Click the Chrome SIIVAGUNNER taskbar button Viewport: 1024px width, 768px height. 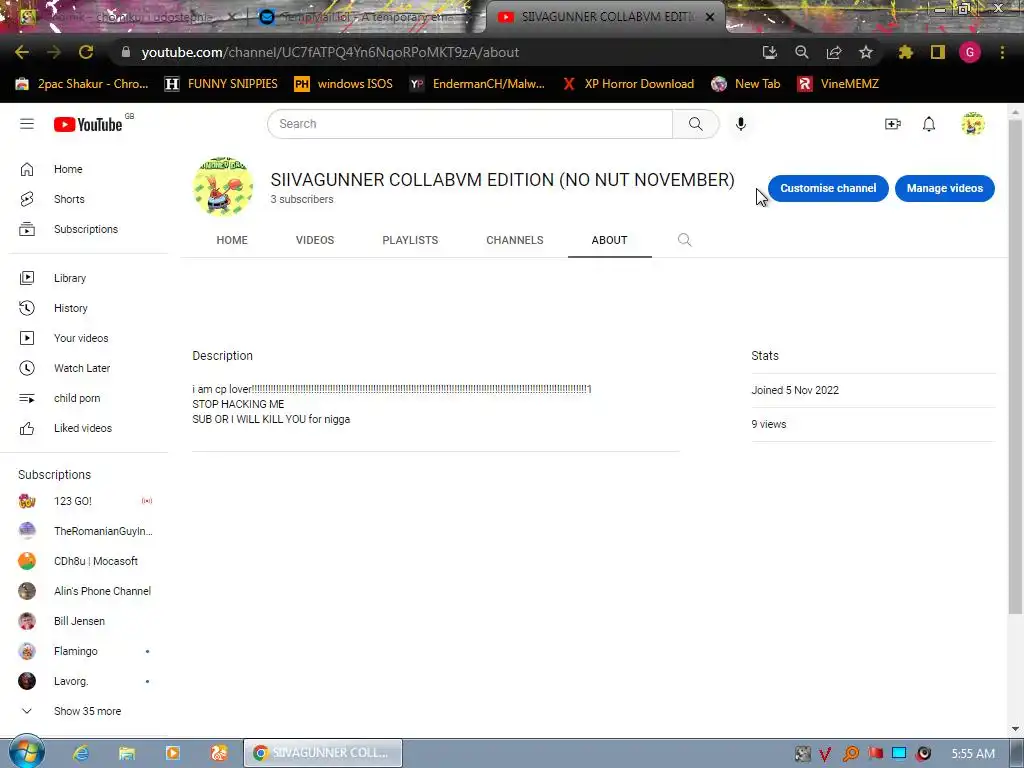[x=323, y=753]
